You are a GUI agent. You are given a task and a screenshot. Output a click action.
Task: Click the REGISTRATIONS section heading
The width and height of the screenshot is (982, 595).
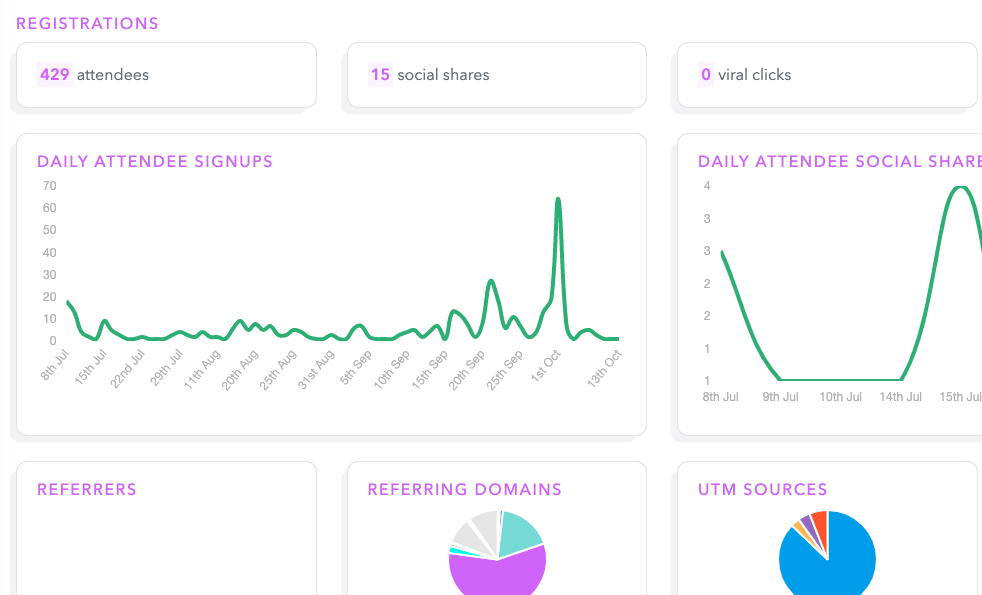tap(87, 23)
